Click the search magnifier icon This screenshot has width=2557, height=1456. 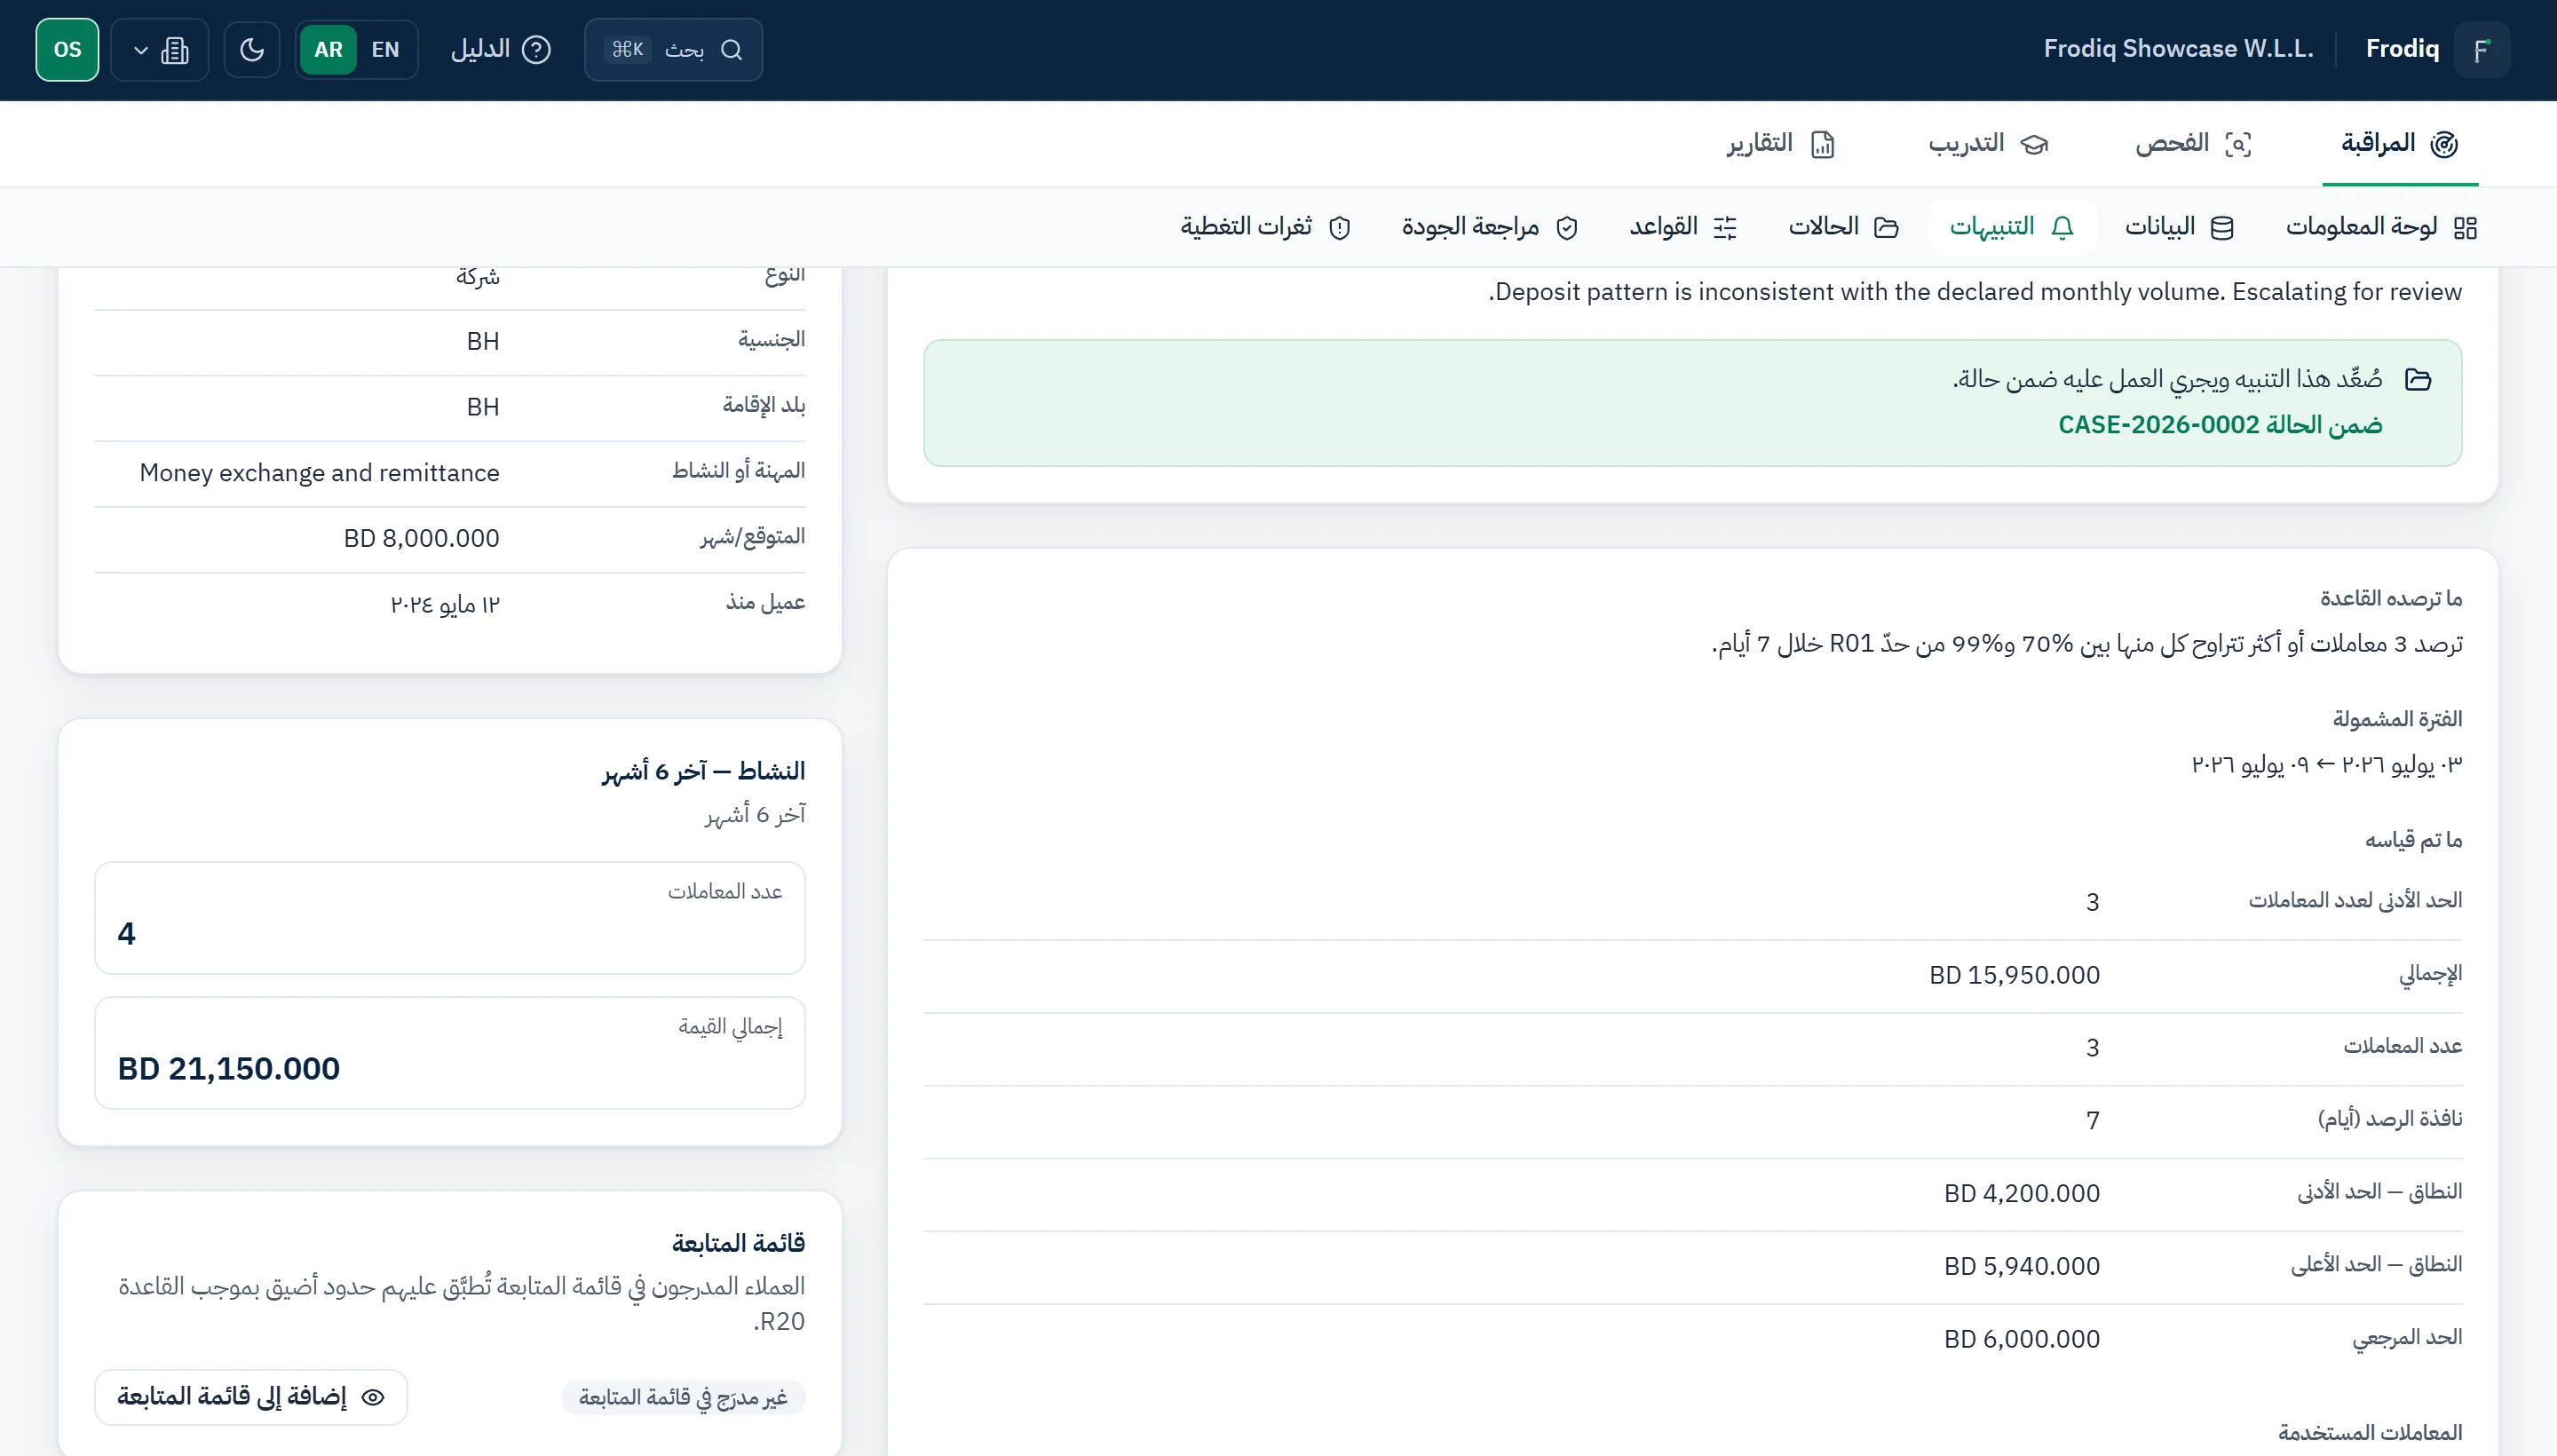click(x=731, y=49)
